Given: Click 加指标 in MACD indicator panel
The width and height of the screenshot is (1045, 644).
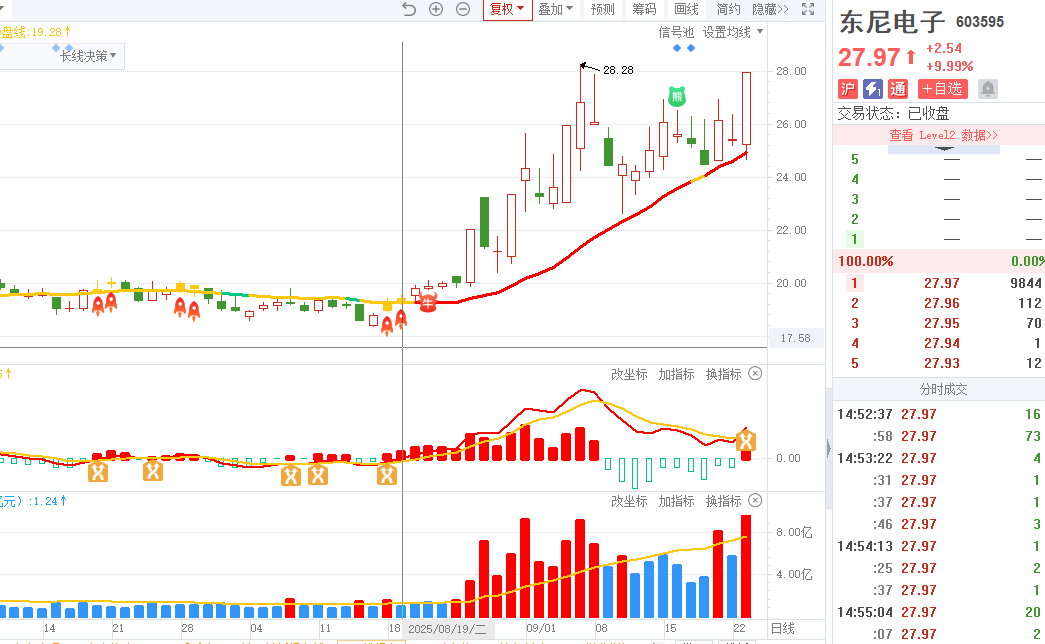Looking at the screenshot, I should pos(676,374).
